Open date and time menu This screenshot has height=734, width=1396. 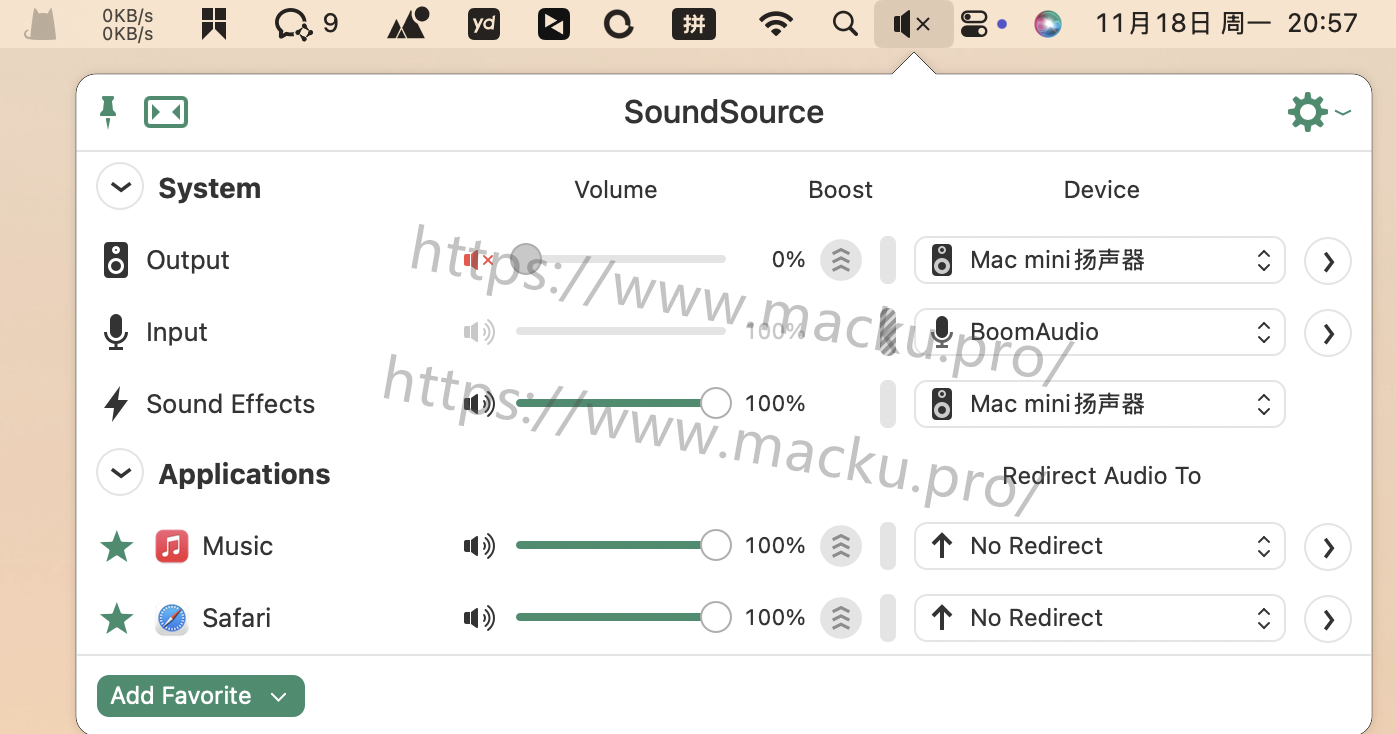coord(1227,24)
